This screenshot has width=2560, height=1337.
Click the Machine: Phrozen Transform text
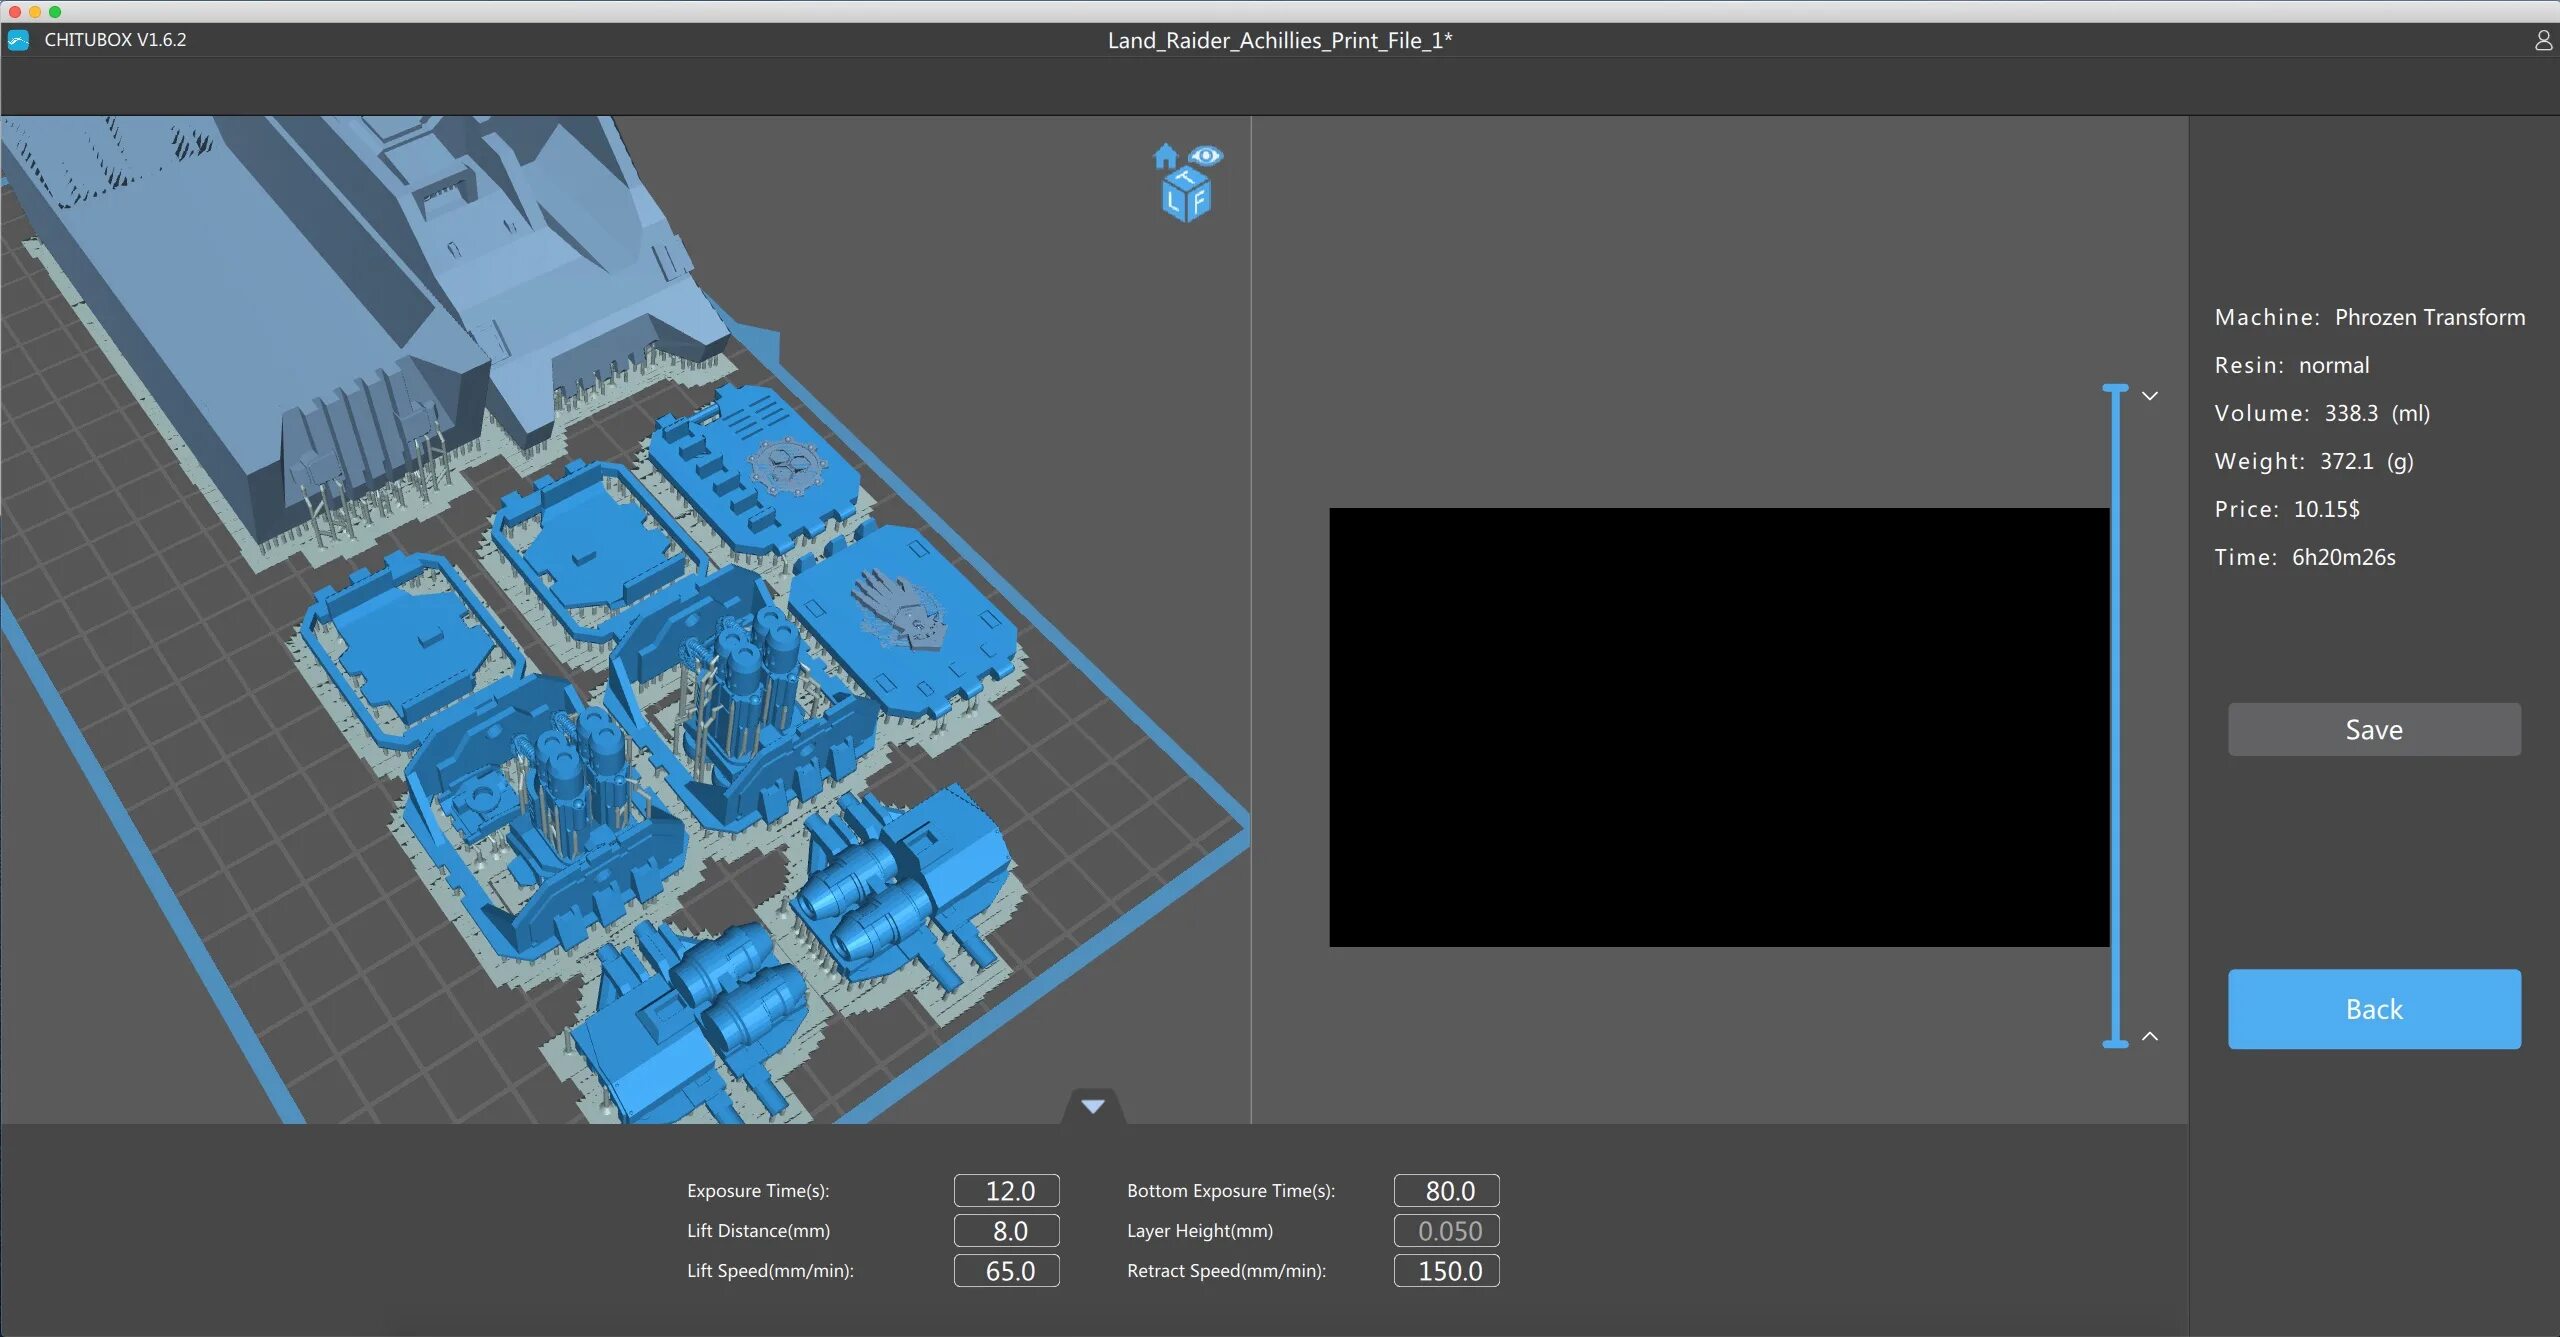tap(2370, 317)
